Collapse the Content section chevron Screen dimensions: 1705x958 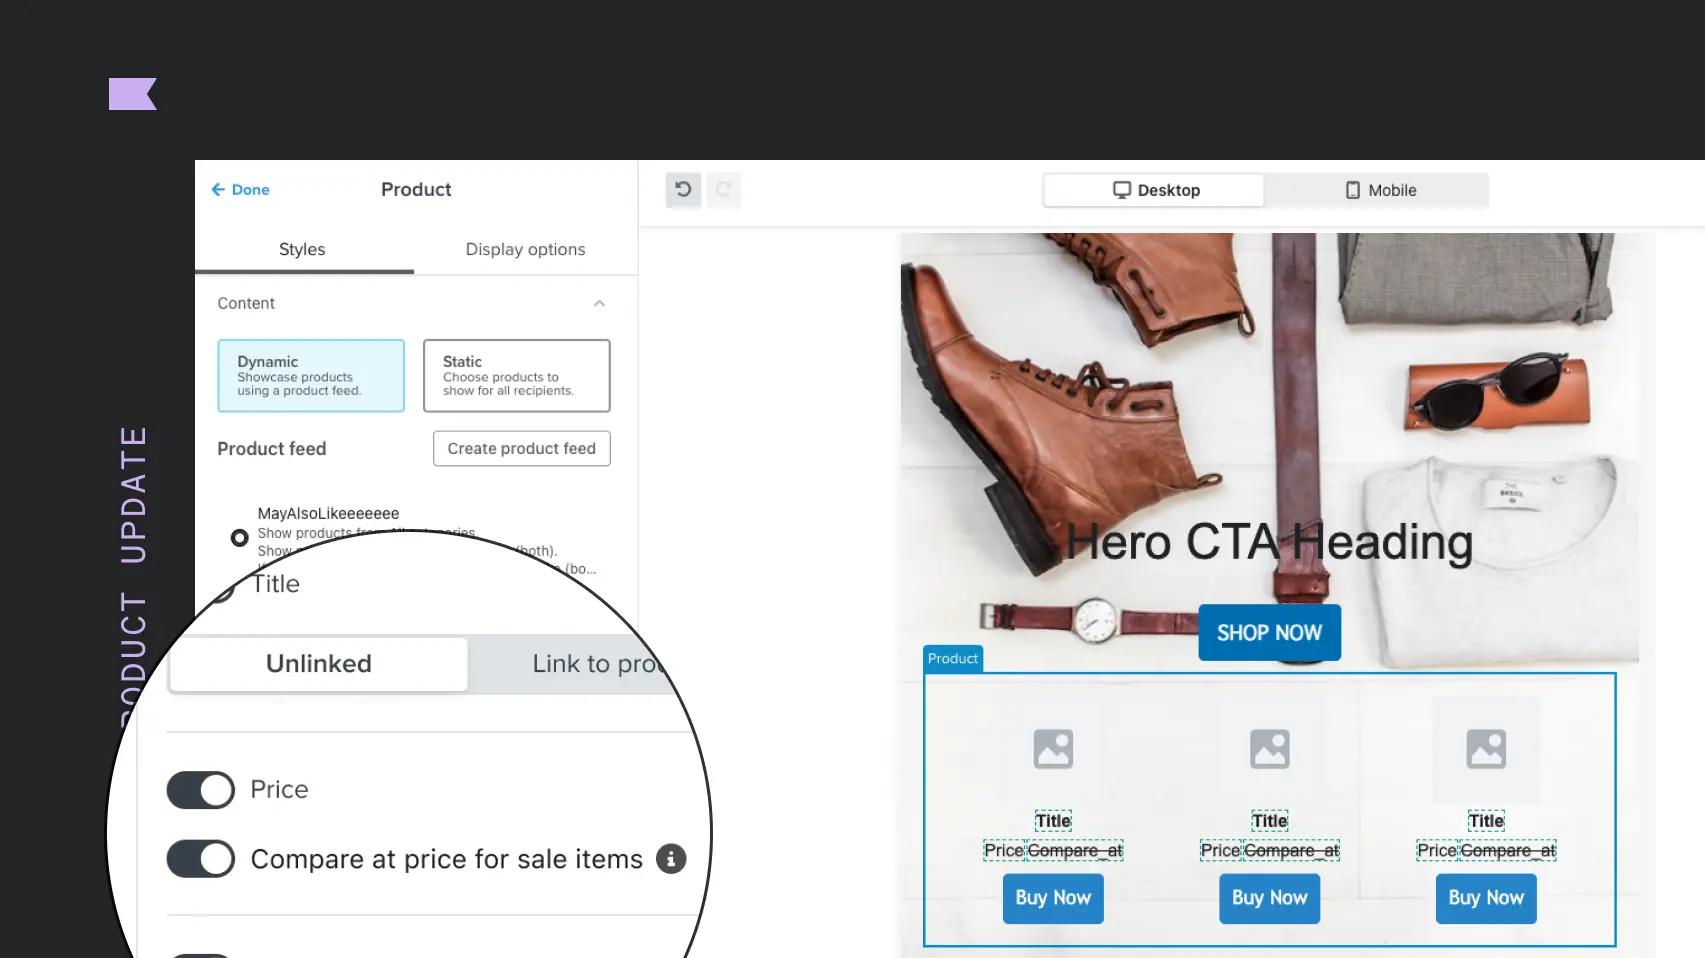[599, 303]
